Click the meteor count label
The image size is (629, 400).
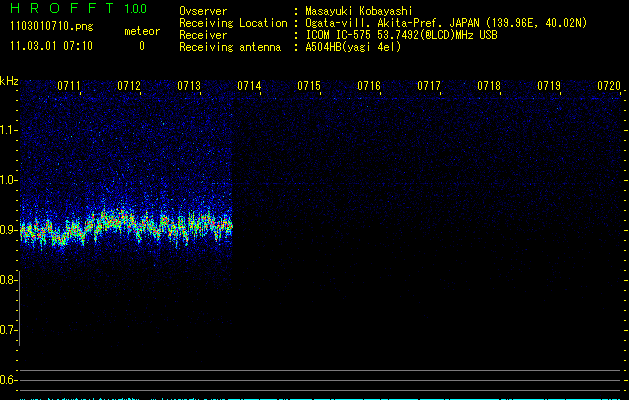coord(142,31)
